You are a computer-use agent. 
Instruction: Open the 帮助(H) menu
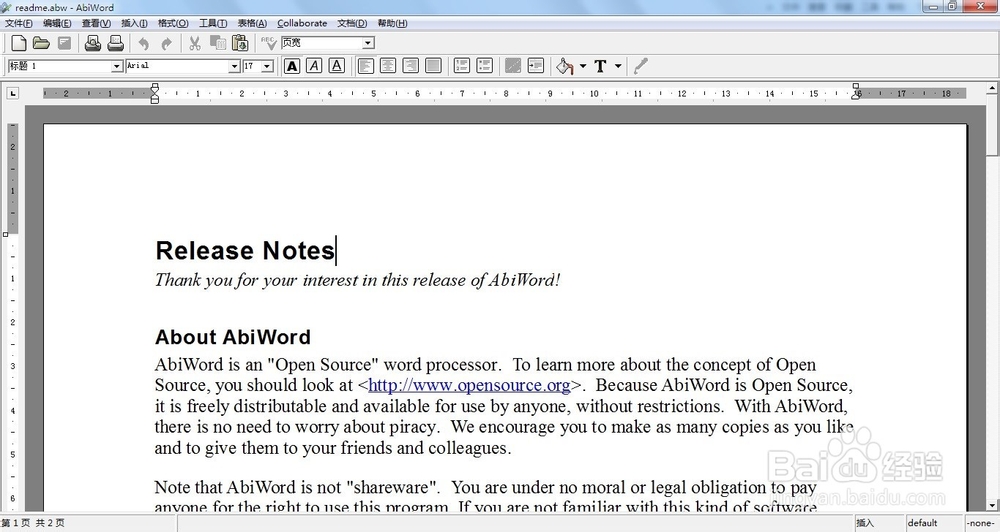[x=392, y=23]
